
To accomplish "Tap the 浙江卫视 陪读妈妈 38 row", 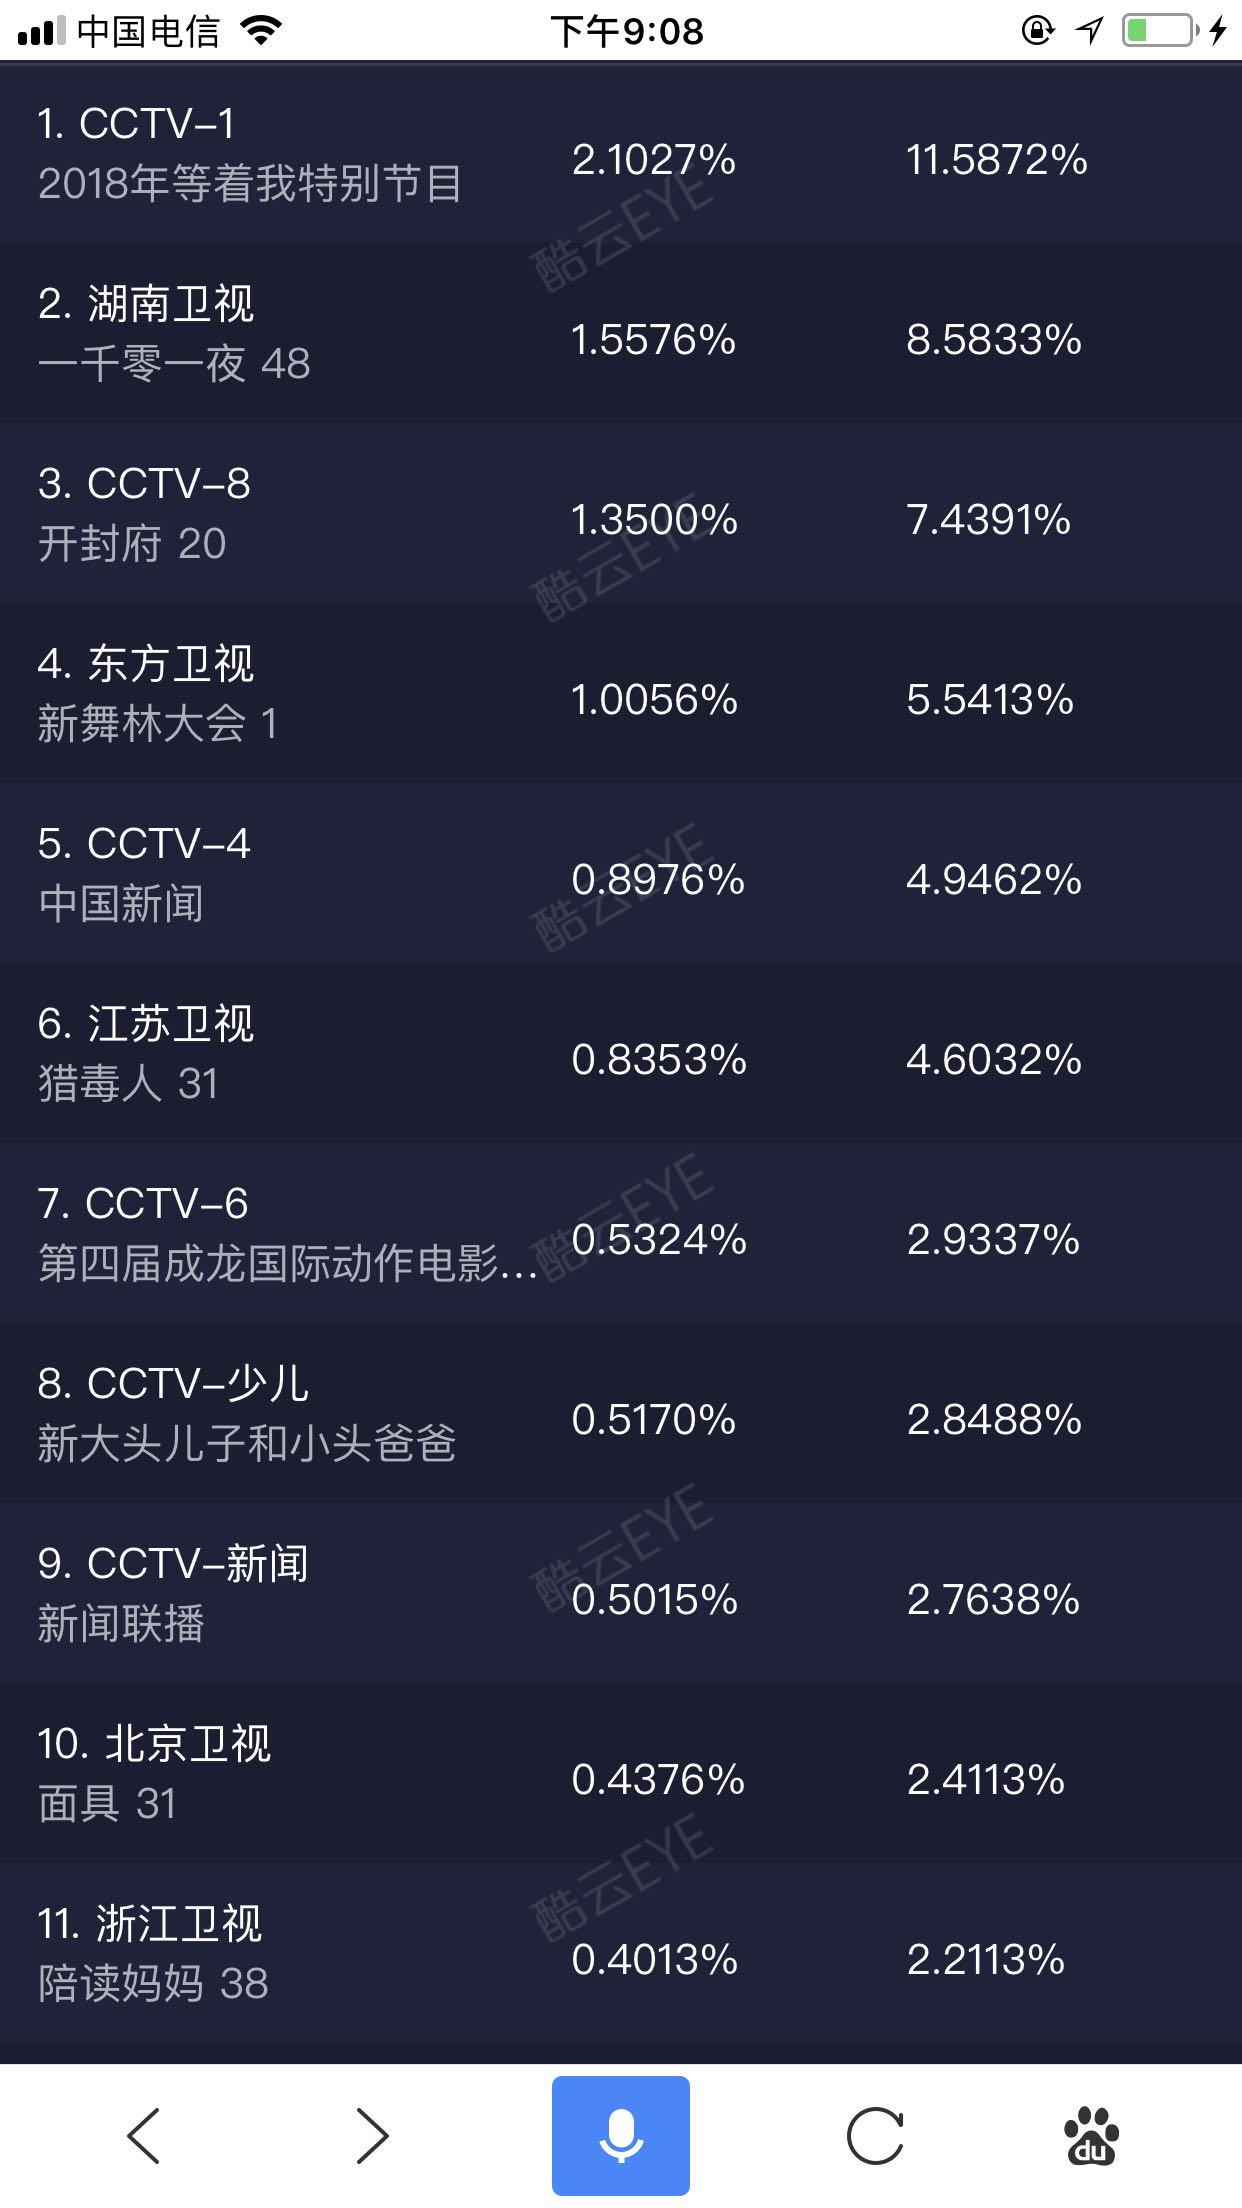I will 621,1952.
